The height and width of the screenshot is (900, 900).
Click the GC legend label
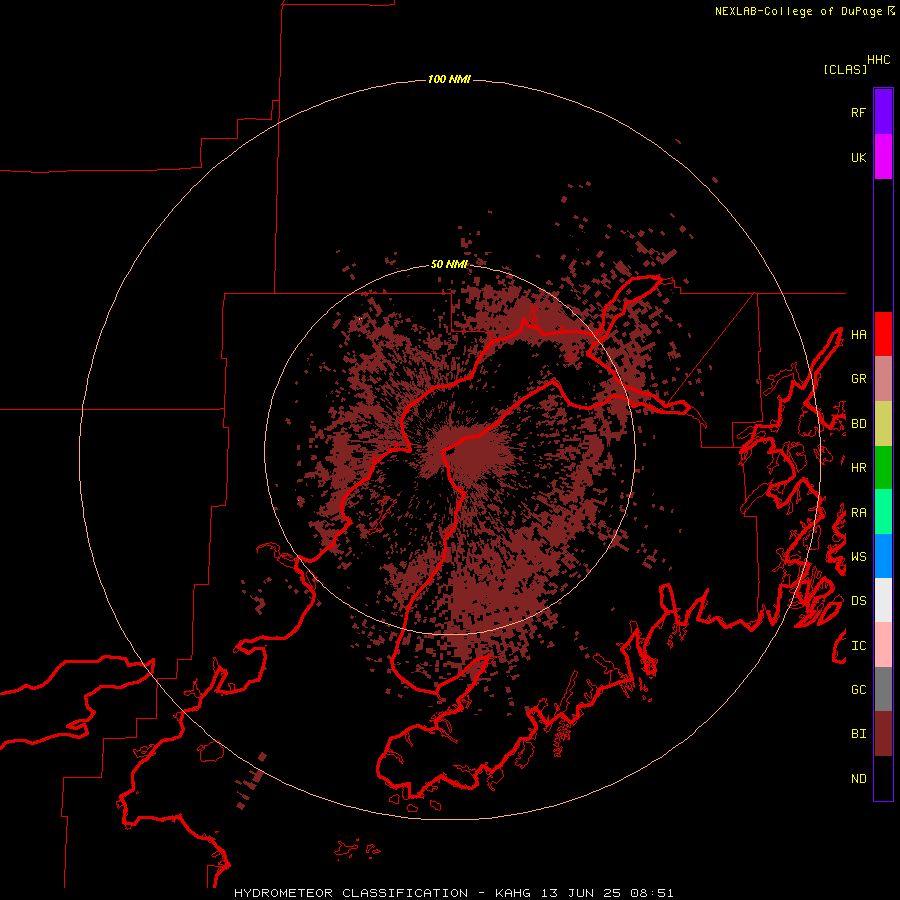click(x=858, y=690)
